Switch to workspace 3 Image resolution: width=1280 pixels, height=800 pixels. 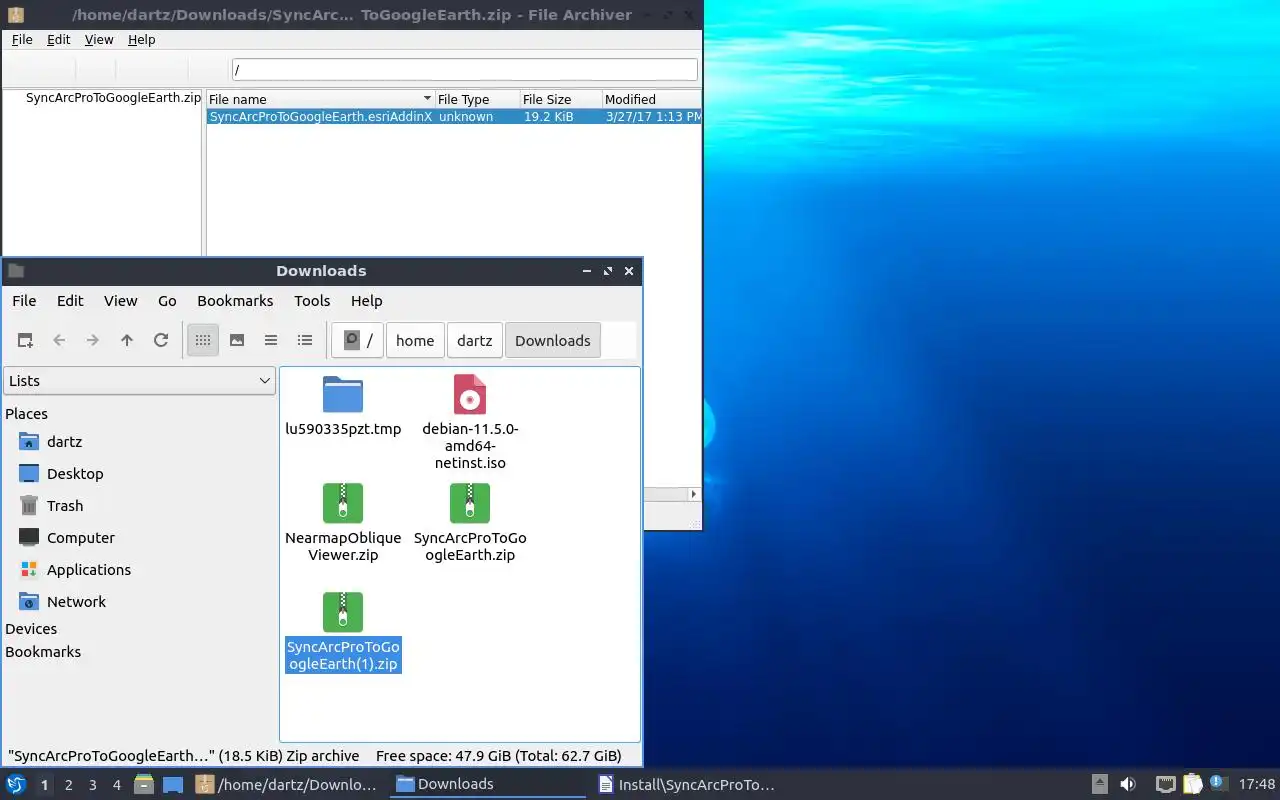[92, 785]
